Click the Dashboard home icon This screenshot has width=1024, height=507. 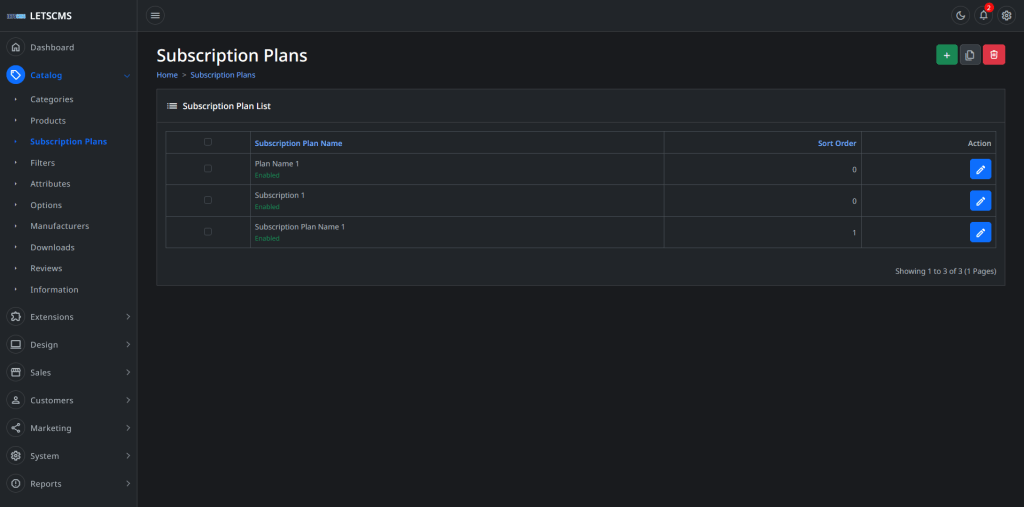point(16,47)
